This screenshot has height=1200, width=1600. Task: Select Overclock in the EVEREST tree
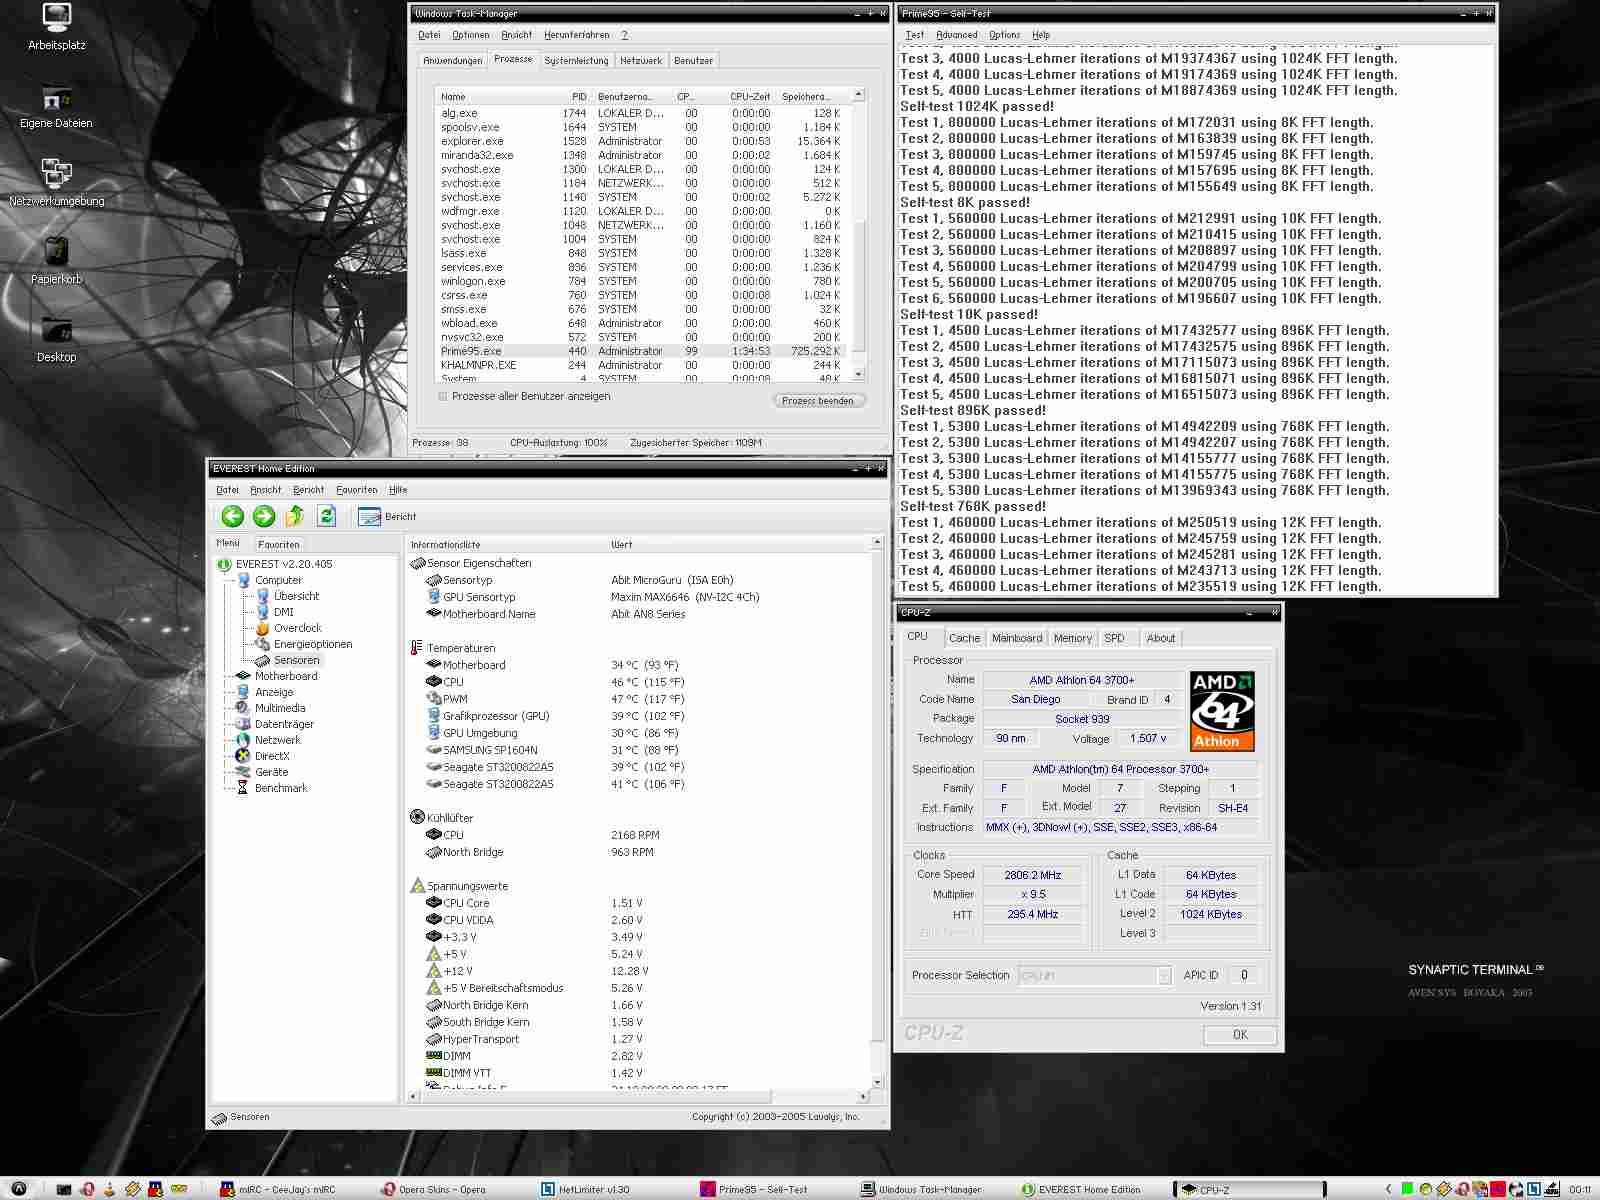pyautogui.click(x=297, y=628)
